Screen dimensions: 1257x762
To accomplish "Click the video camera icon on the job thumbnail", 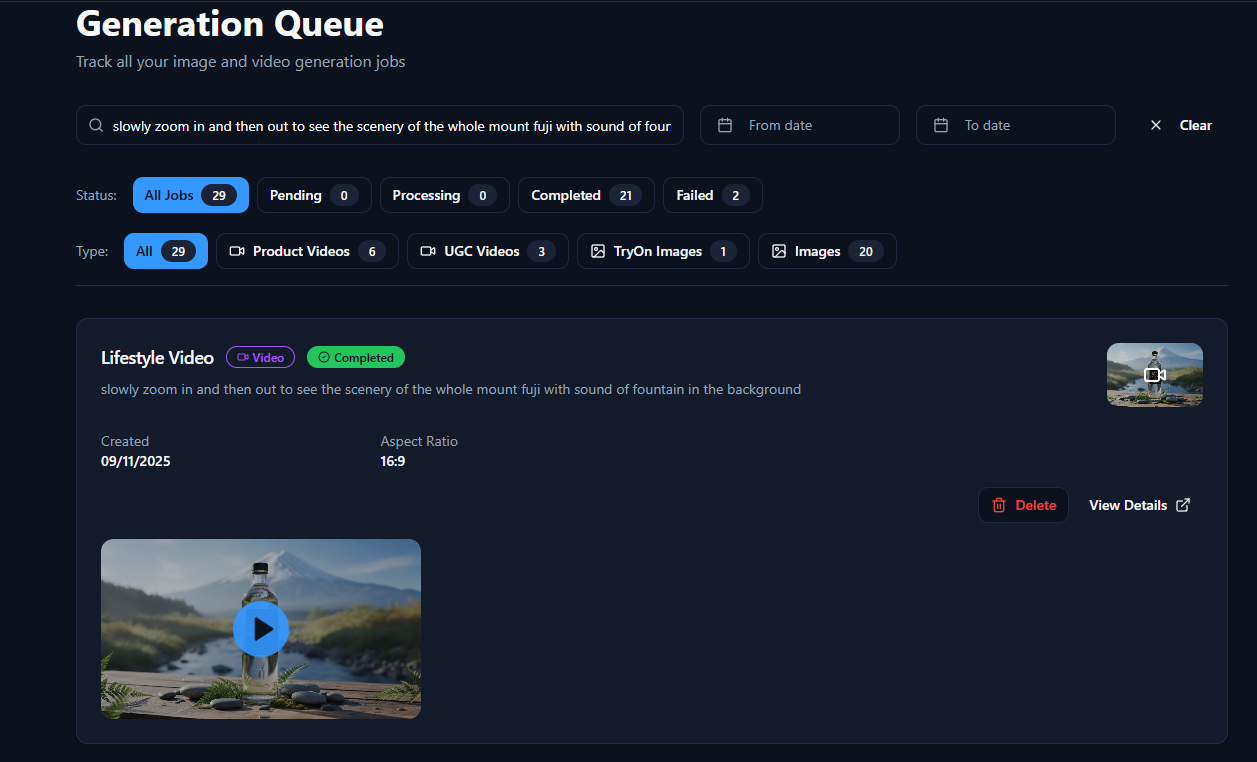I will pyautogui.click(x=1155, y=374).
